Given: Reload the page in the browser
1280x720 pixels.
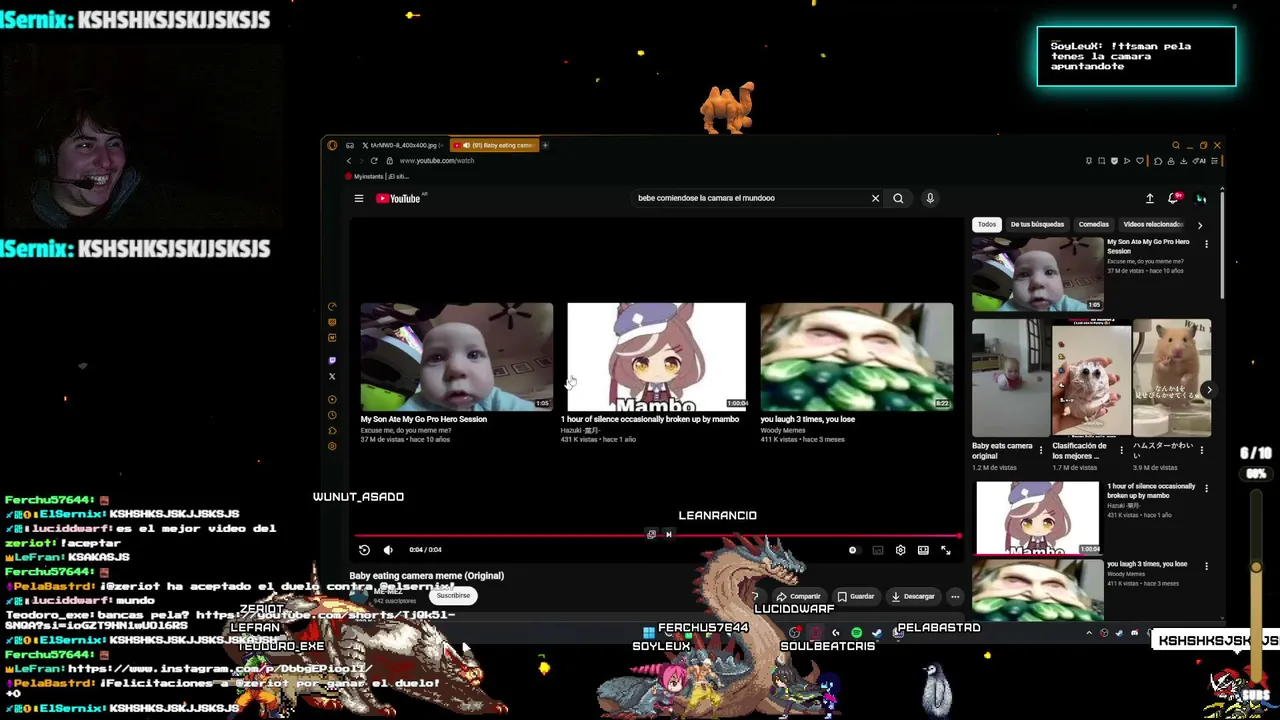Looking at the screenshot, I should tap(374, 160).
